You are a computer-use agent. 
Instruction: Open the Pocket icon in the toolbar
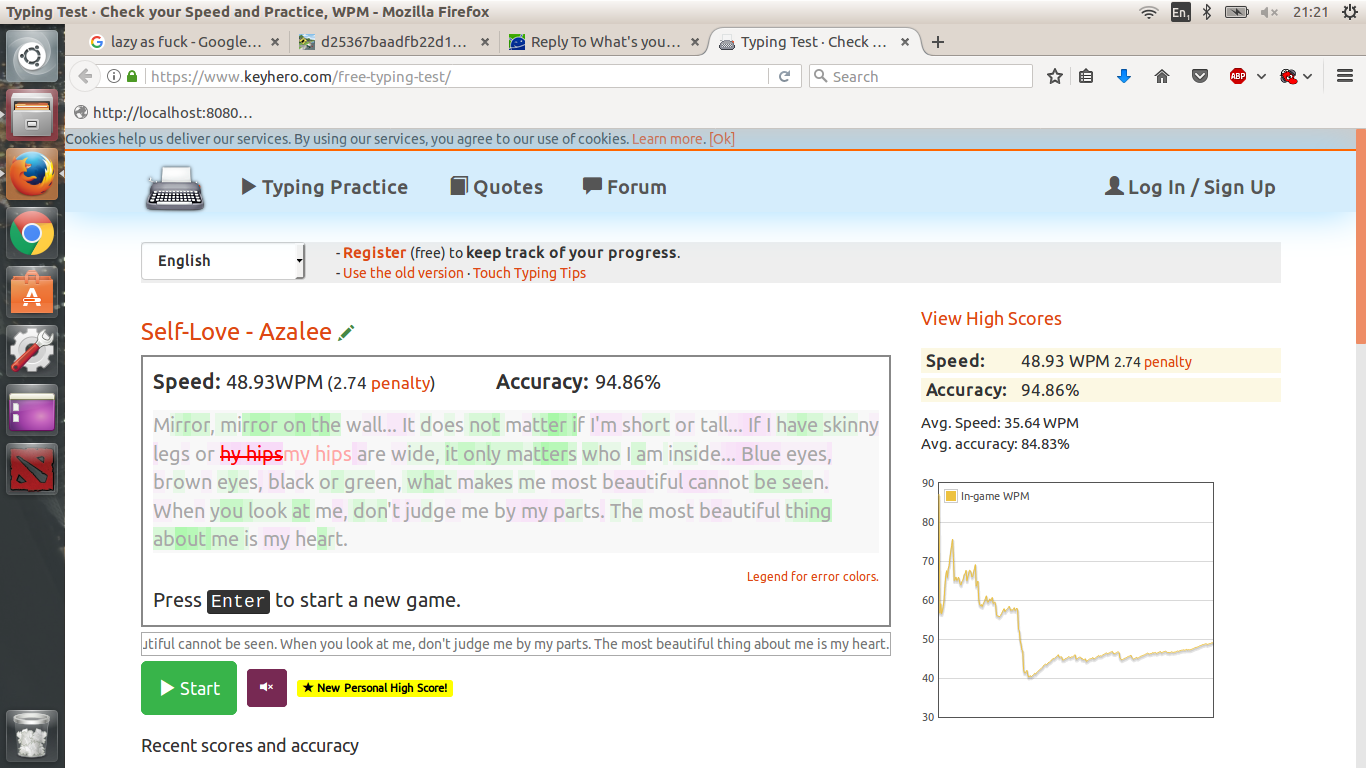point(1200,76)
